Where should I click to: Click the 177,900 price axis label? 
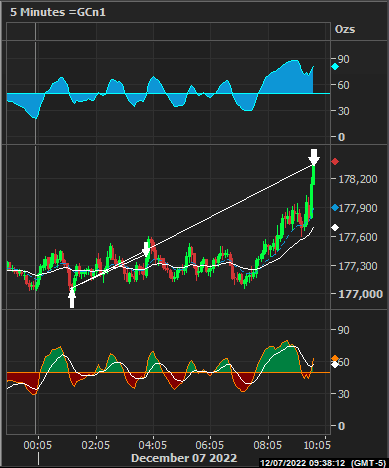[x=358, y=208]
